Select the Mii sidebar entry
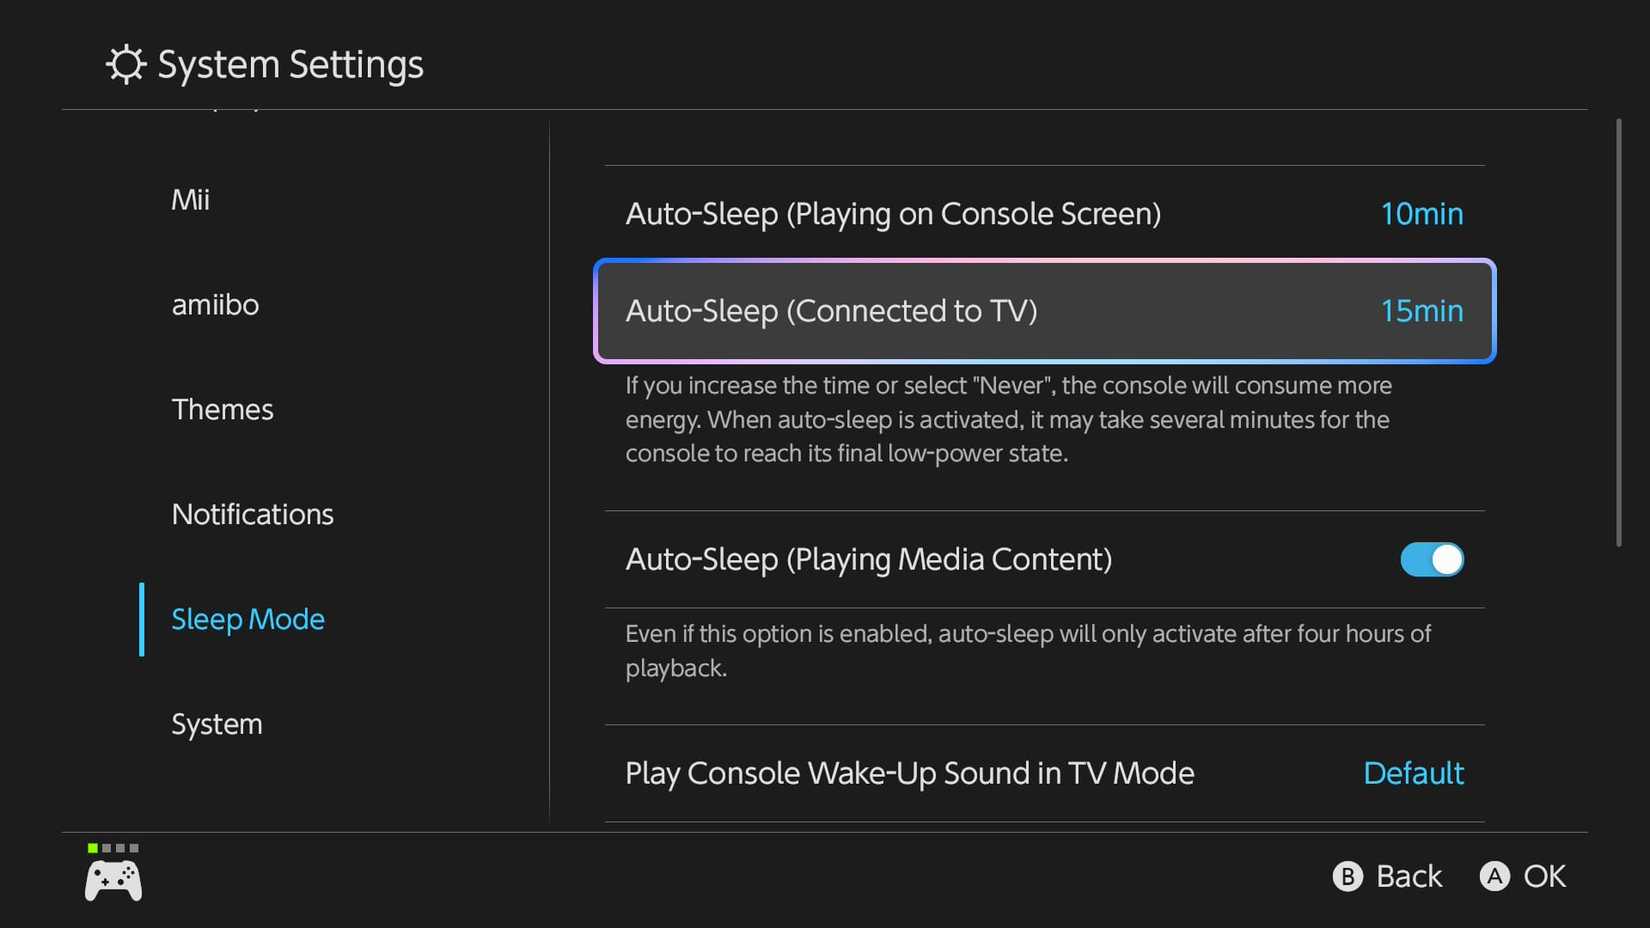Screen dimensions: 1650x928 coord(190,198)
